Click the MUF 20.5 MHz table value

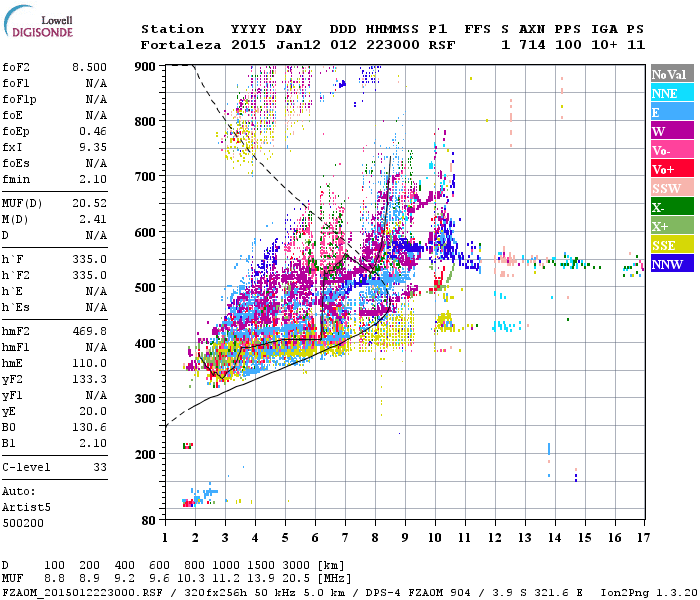tap(296, 579)
